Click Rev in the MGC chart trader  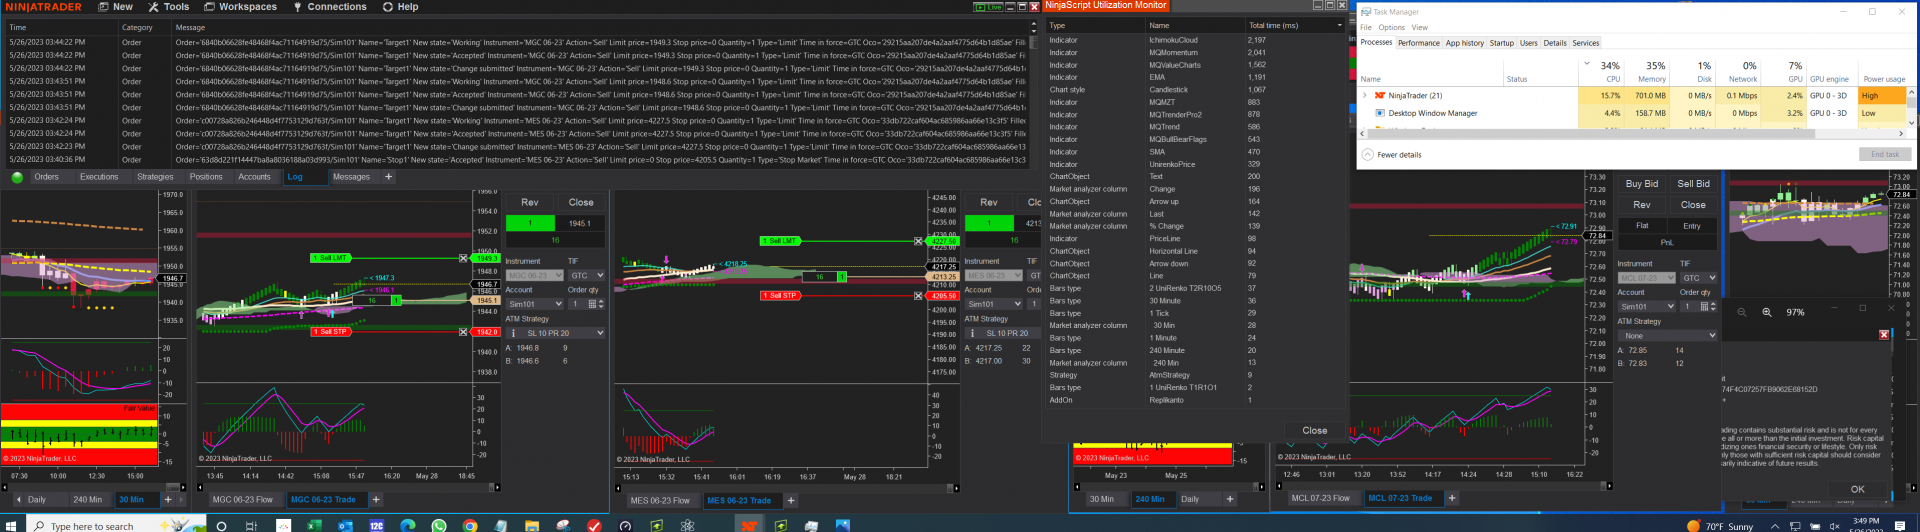[530, 202]
